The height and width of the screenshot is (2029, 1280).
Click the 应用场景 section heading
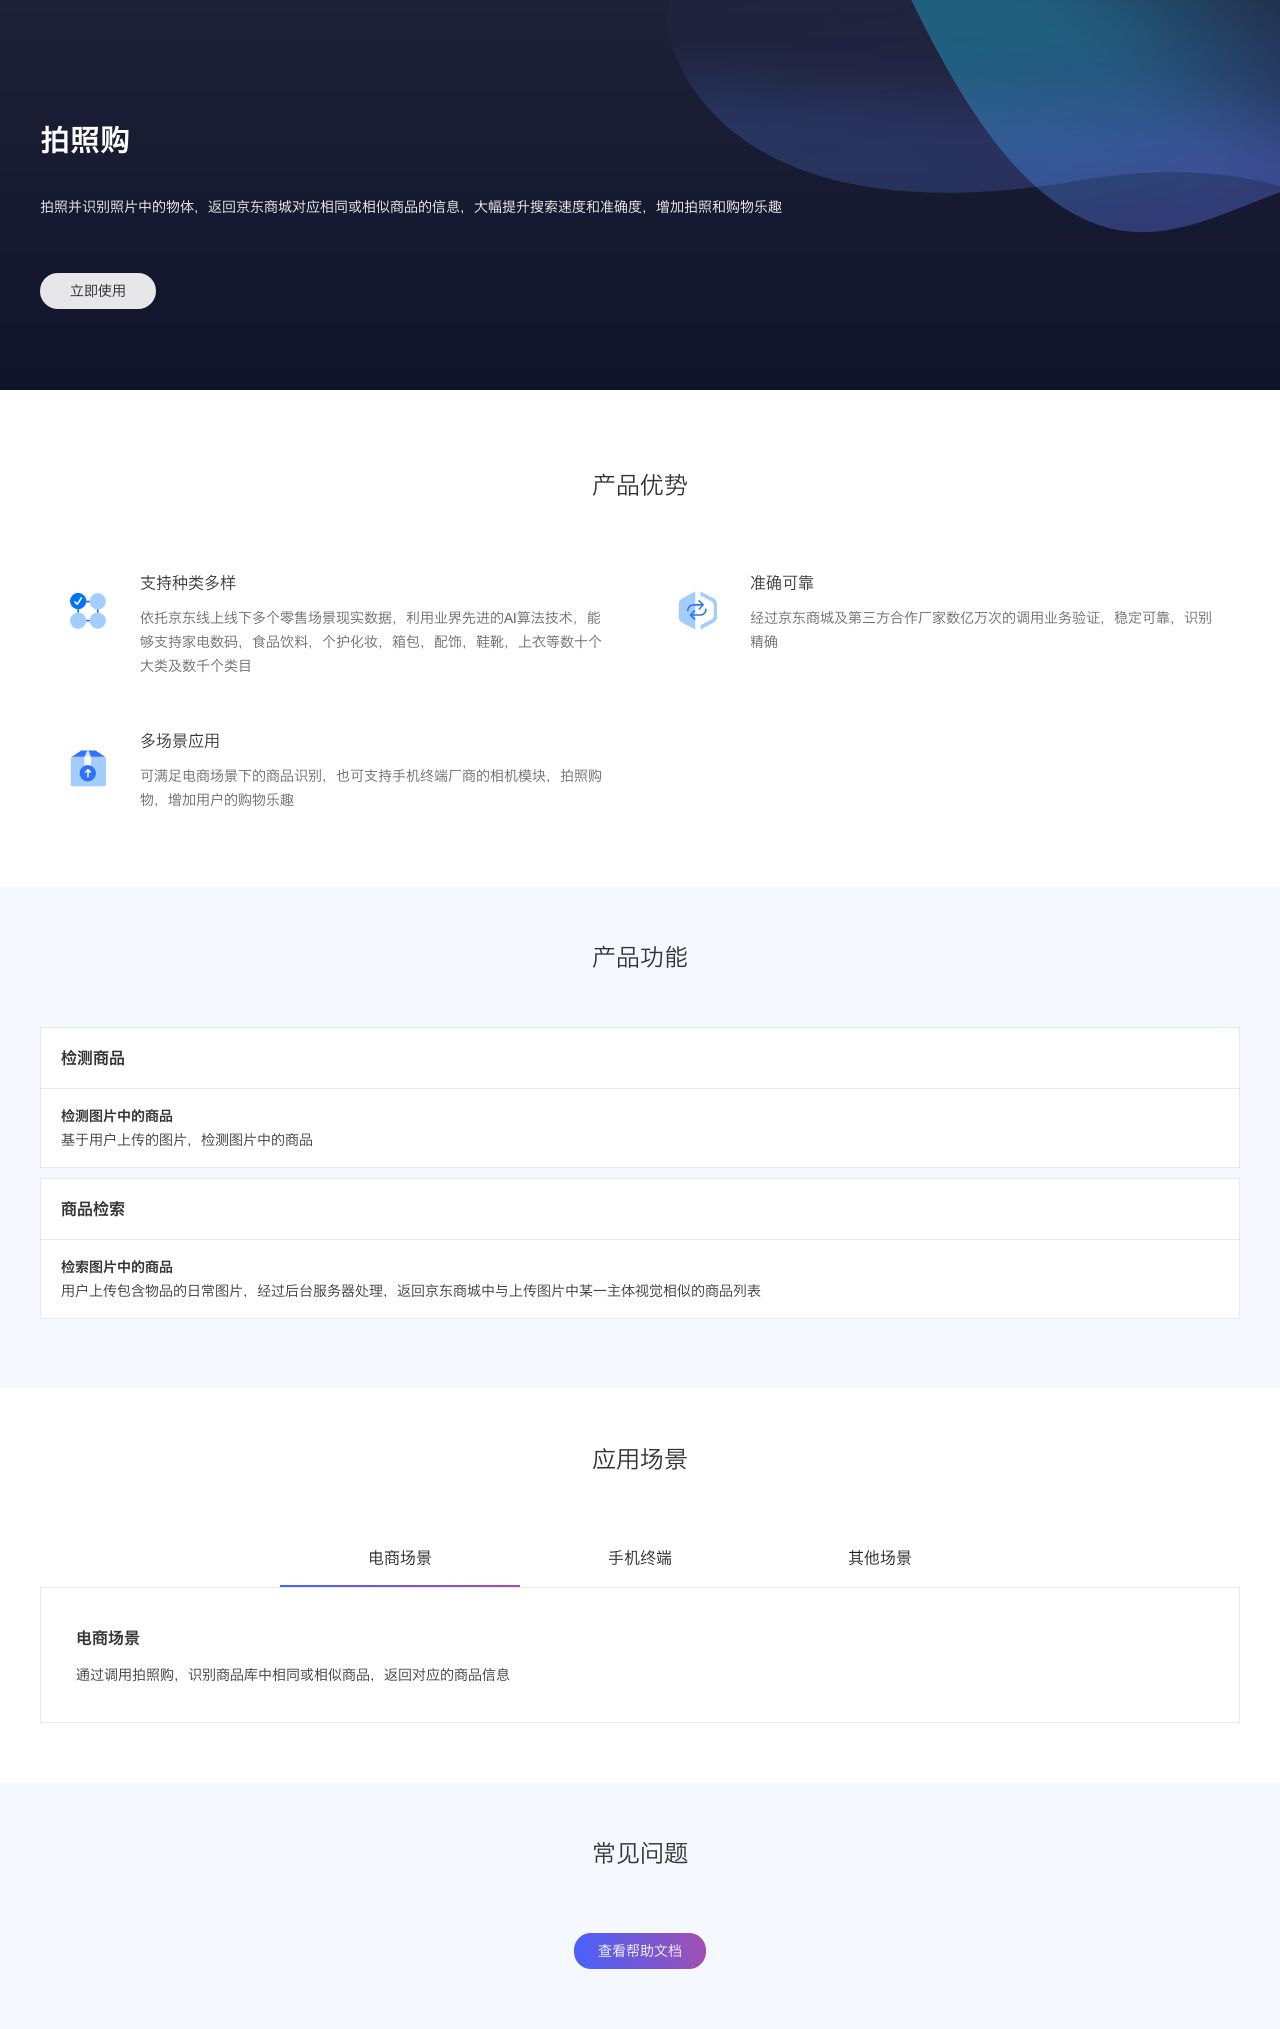pos(640,1459)
